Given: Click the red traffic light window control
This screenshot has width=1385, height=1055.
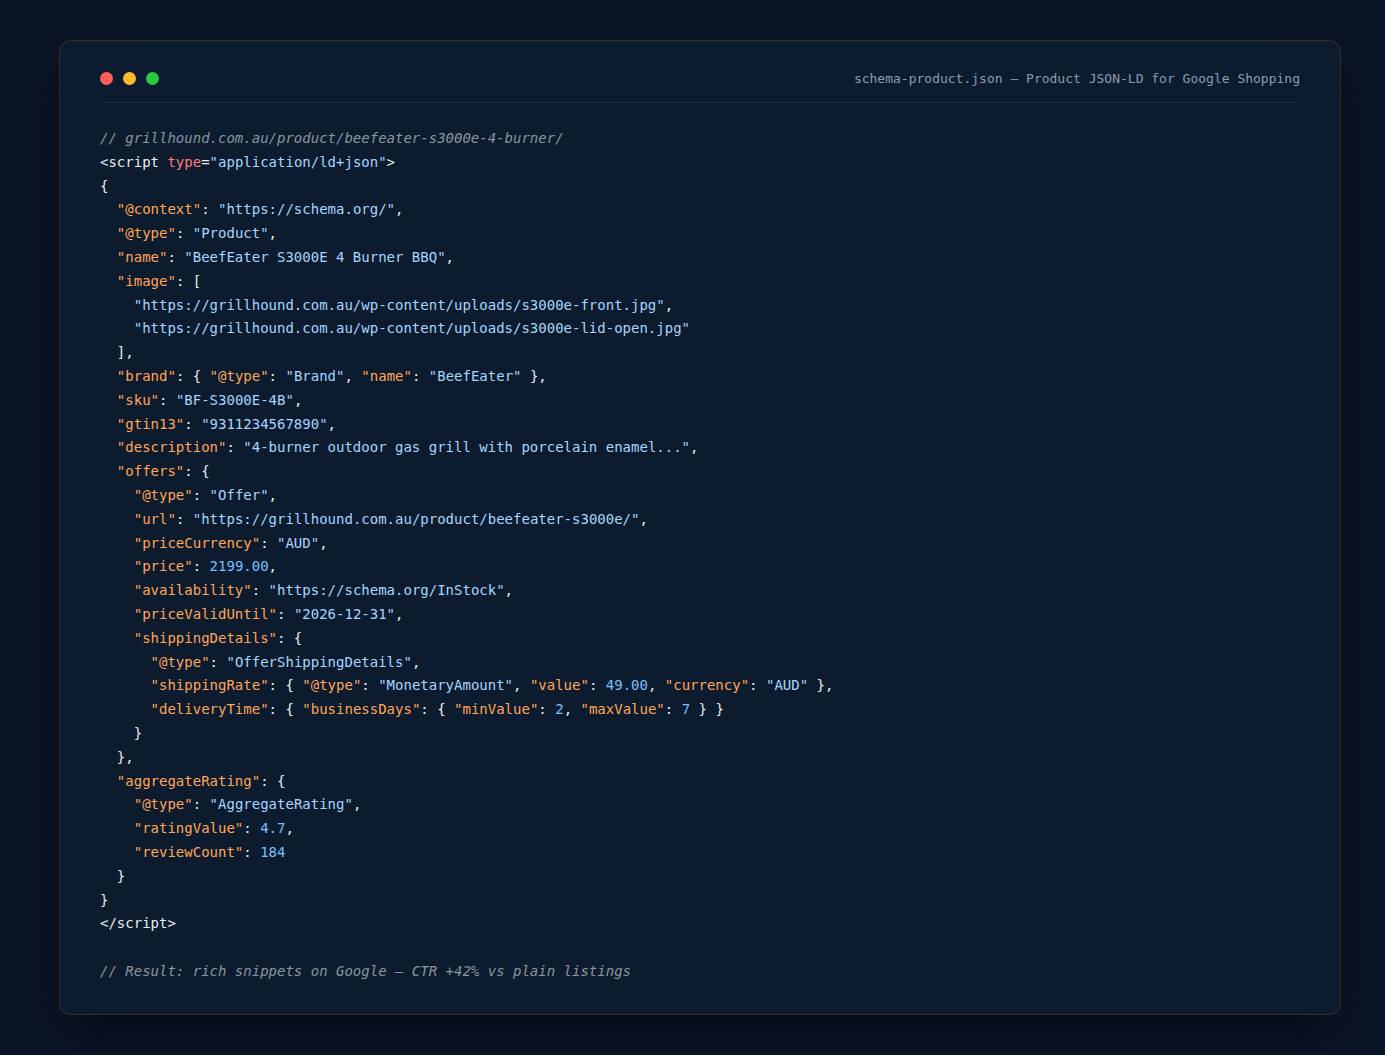Looking at the screenshot, I should pos(106,78).
